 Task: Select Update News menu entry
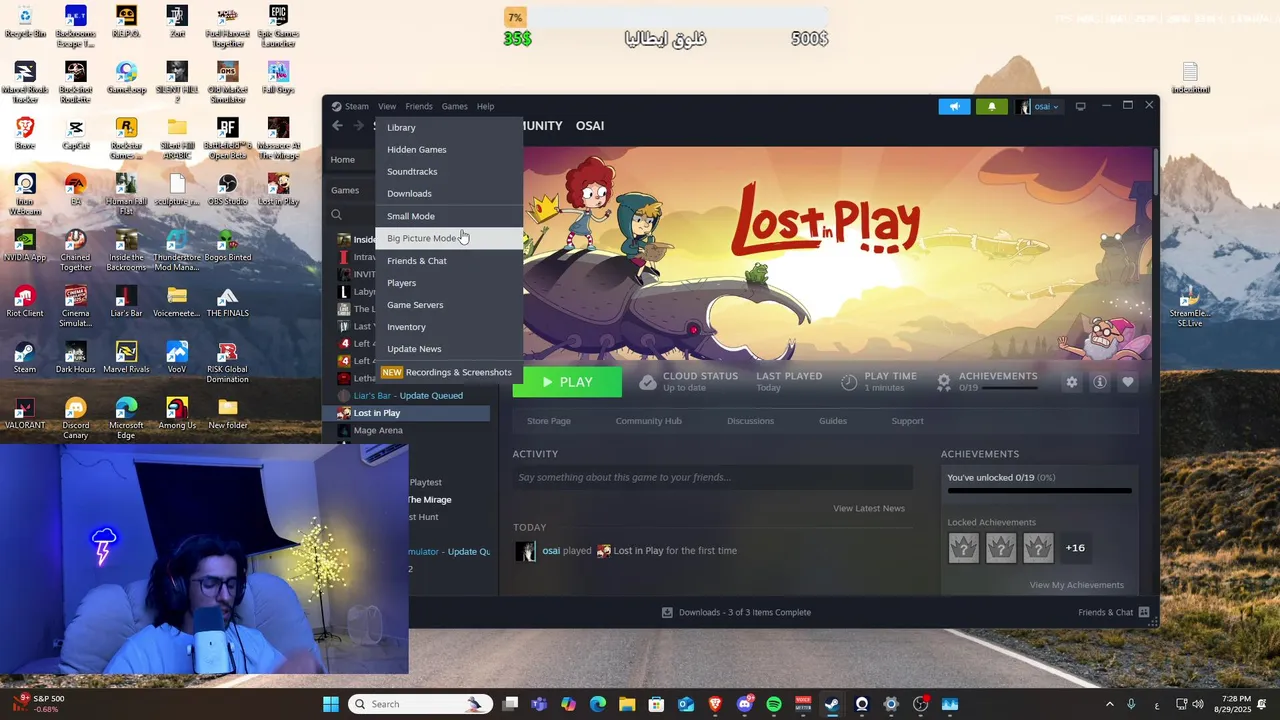pyautogui.click(x=449, y=348)
